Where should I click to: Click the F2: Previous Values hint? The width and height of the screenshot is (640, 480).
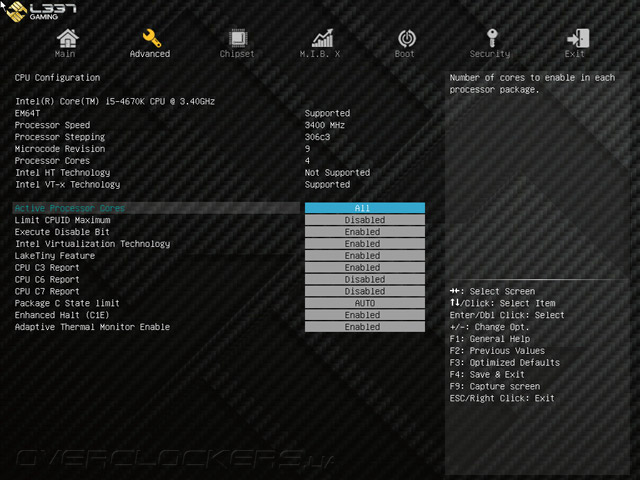pyautogui.click(x=497, y=351)
